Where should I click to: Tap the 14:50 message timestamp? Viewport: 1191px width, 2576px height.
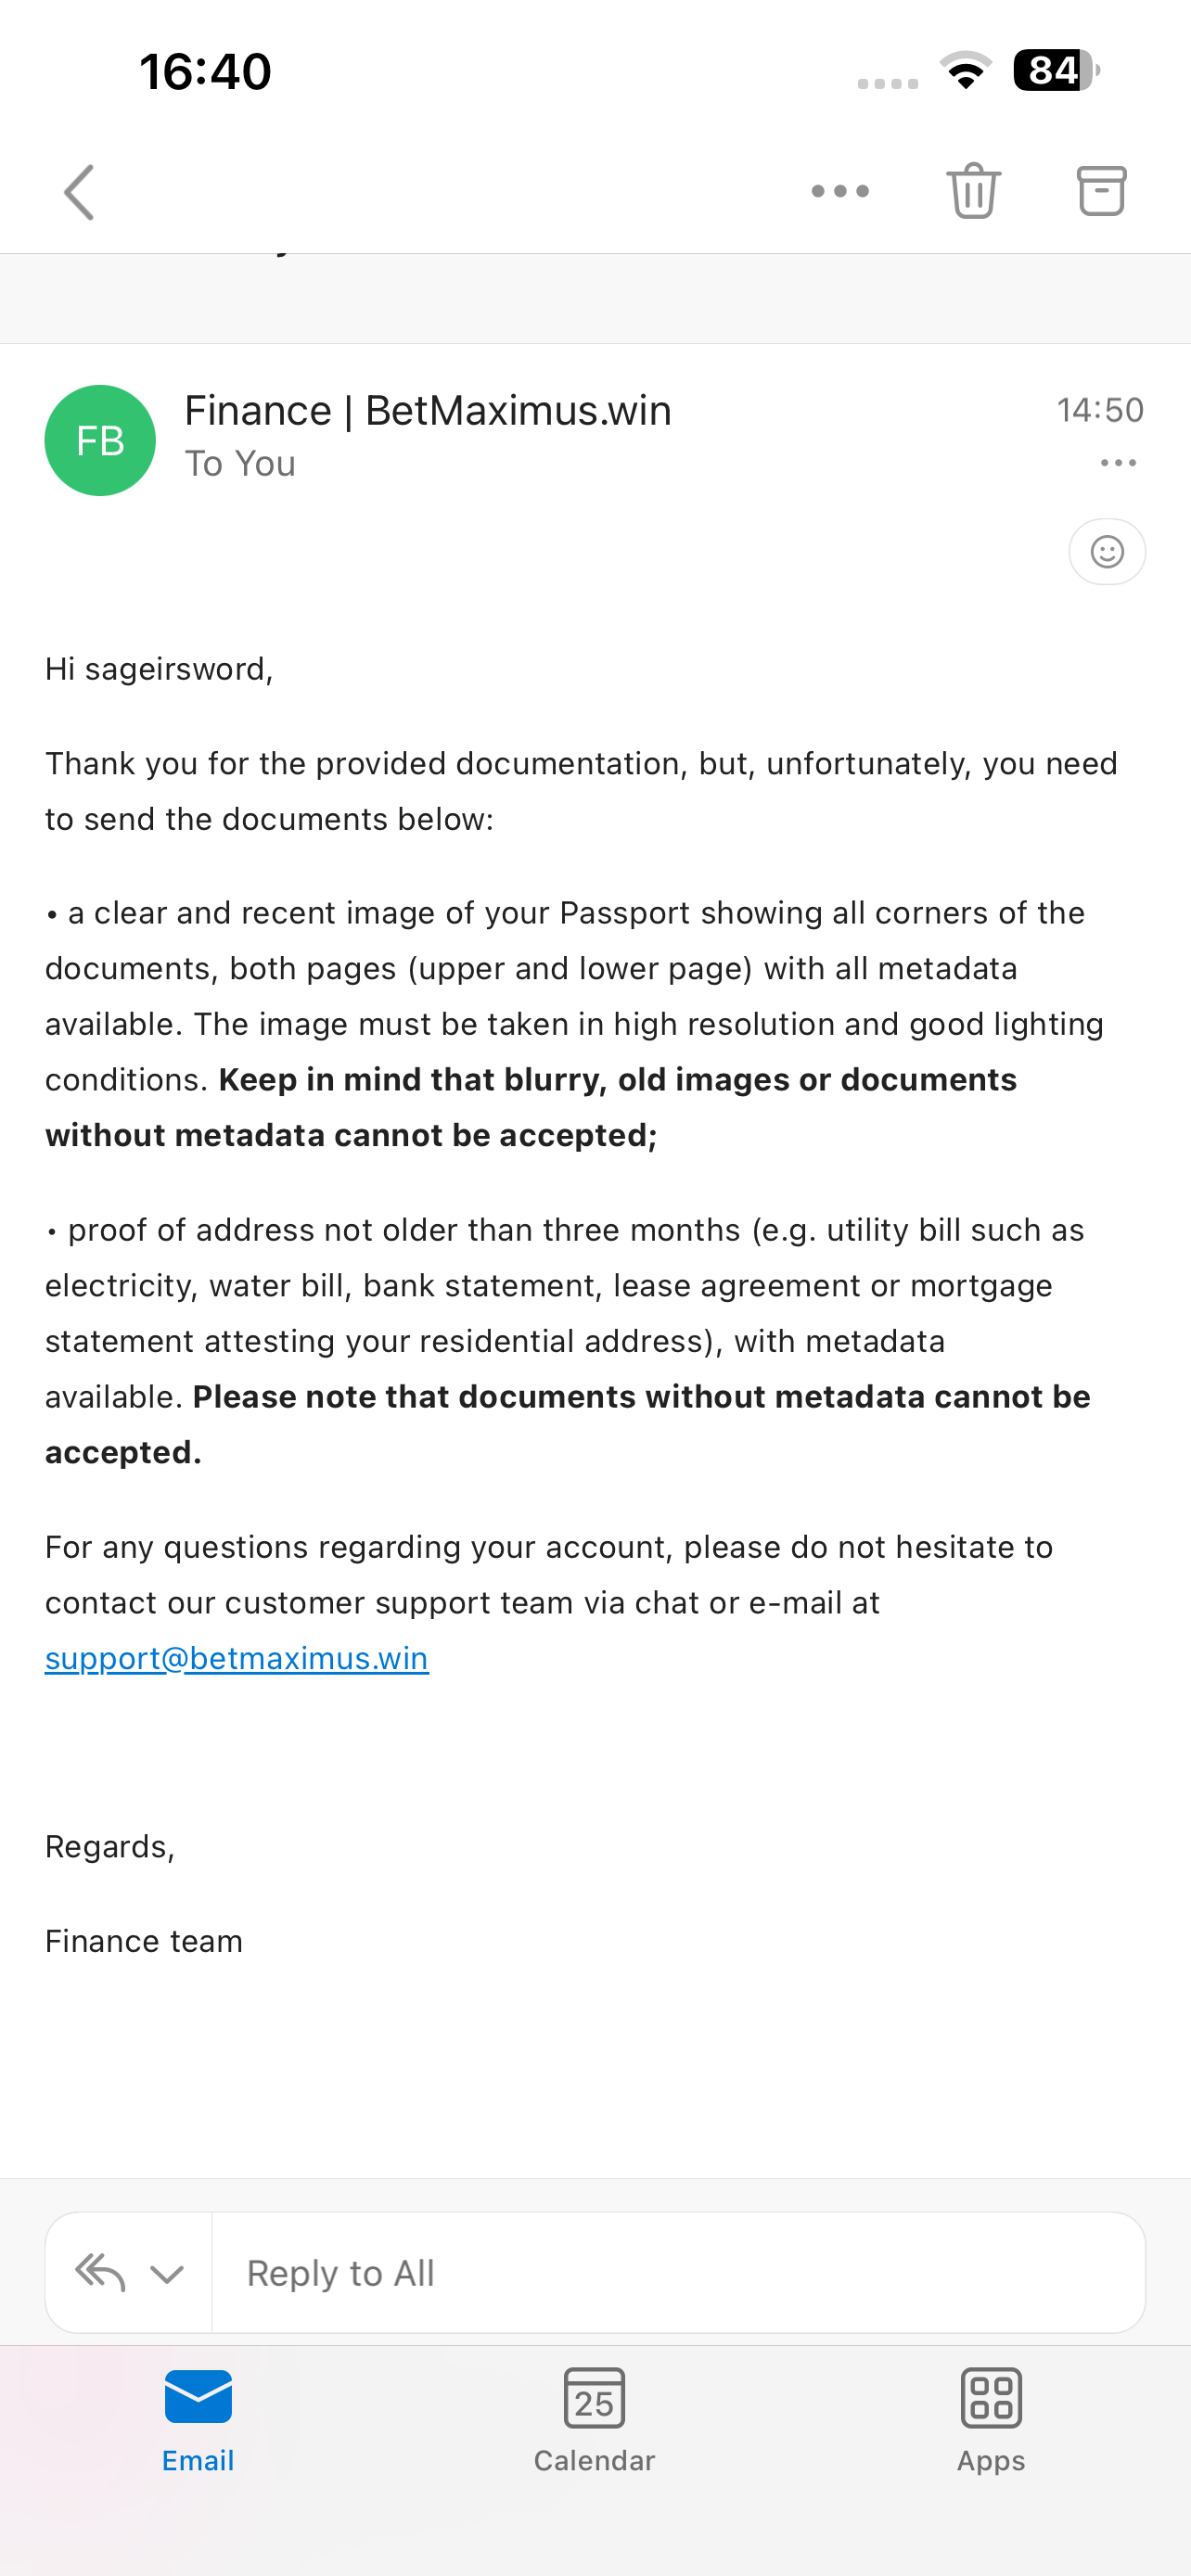click(x=1100, y=410)
